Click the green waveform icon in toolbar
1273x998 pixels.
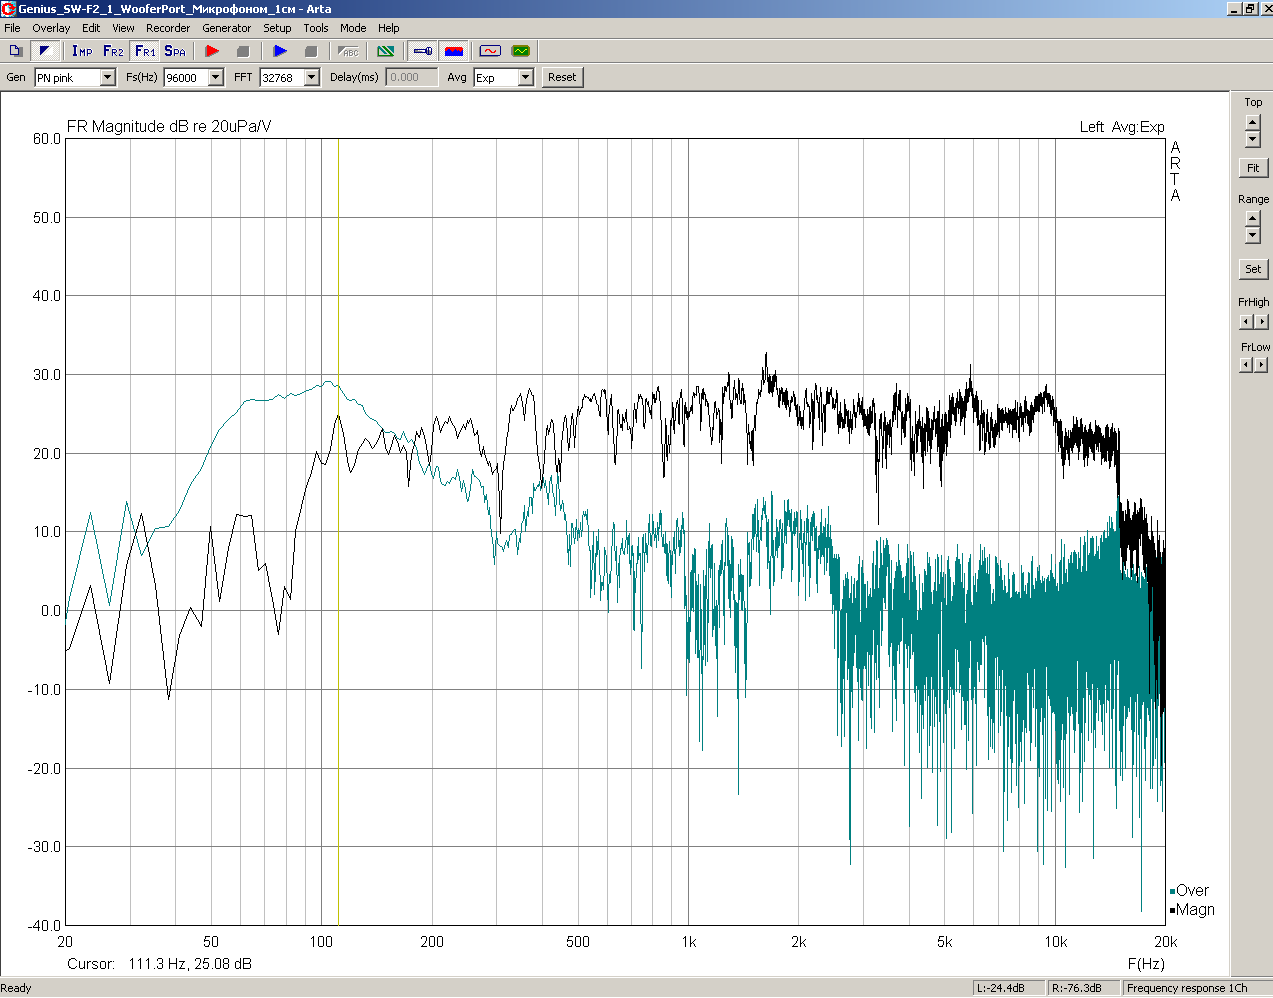point(520,51)
